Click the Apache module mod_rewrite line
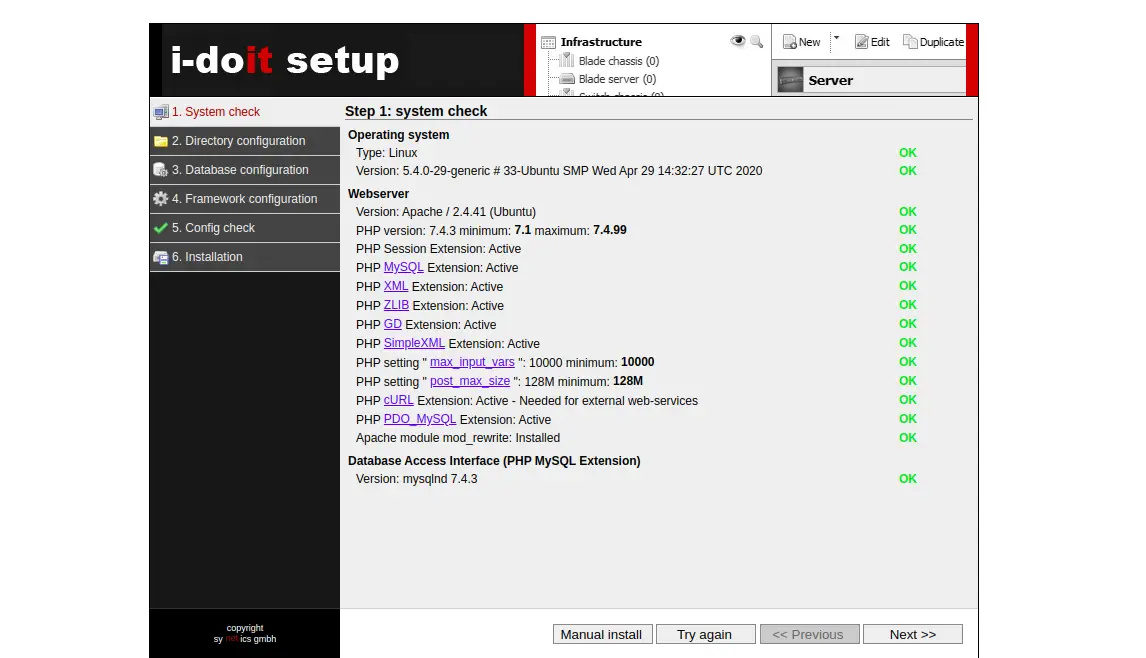 458,438
